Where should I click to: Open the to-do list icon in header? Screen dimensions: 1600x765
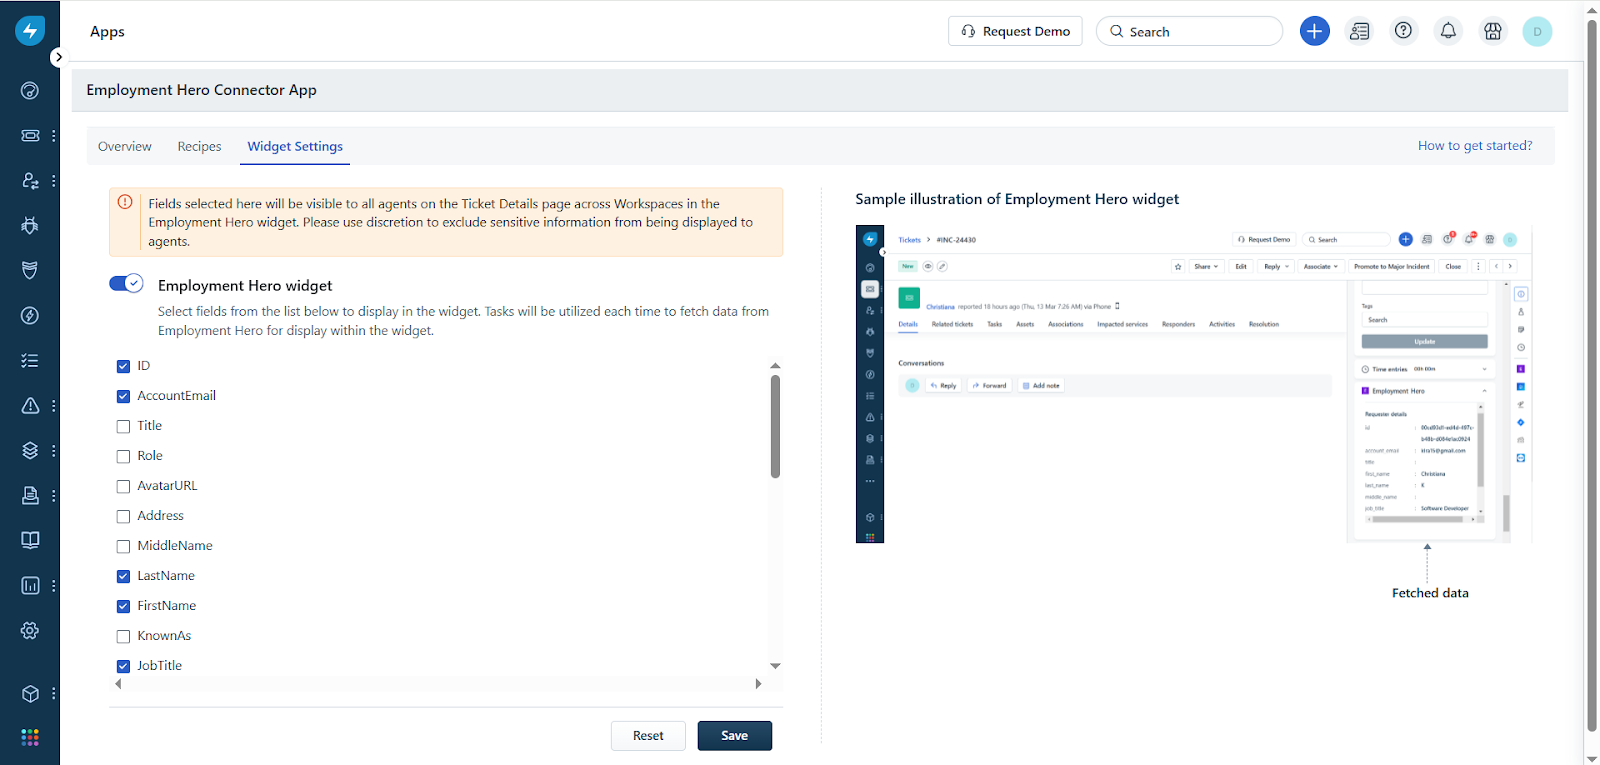click(1359, 31)
